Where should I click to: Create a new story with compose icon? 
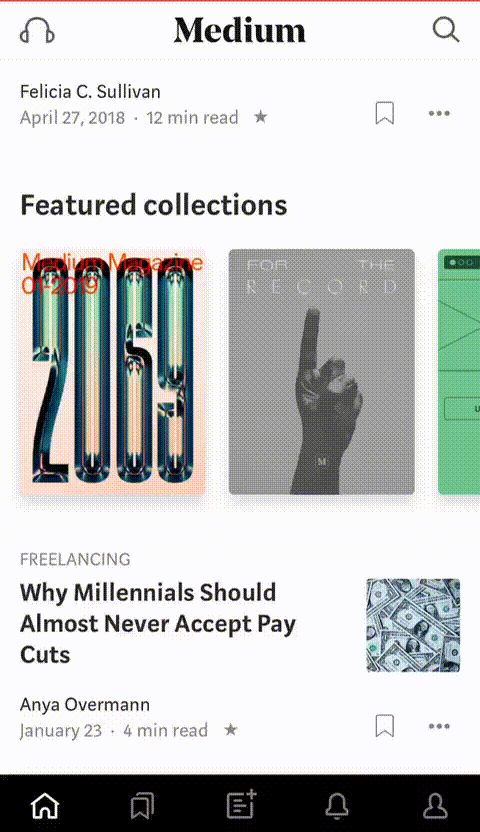(241, 804)
